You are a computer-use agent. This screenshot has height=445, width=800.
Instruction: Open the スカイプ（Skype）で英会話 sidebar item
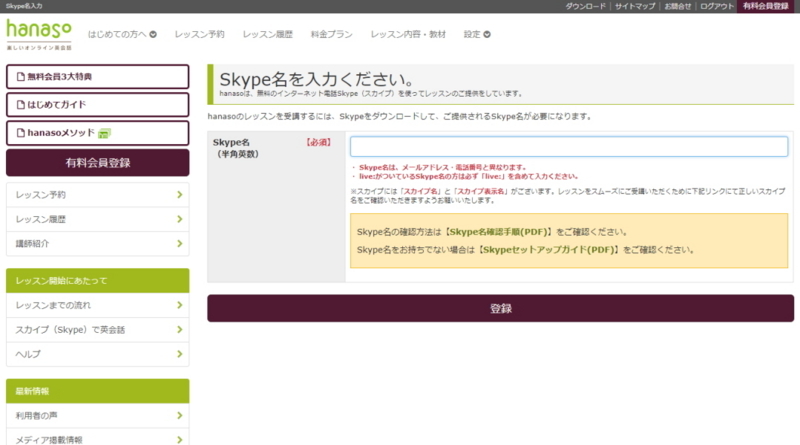97,330
